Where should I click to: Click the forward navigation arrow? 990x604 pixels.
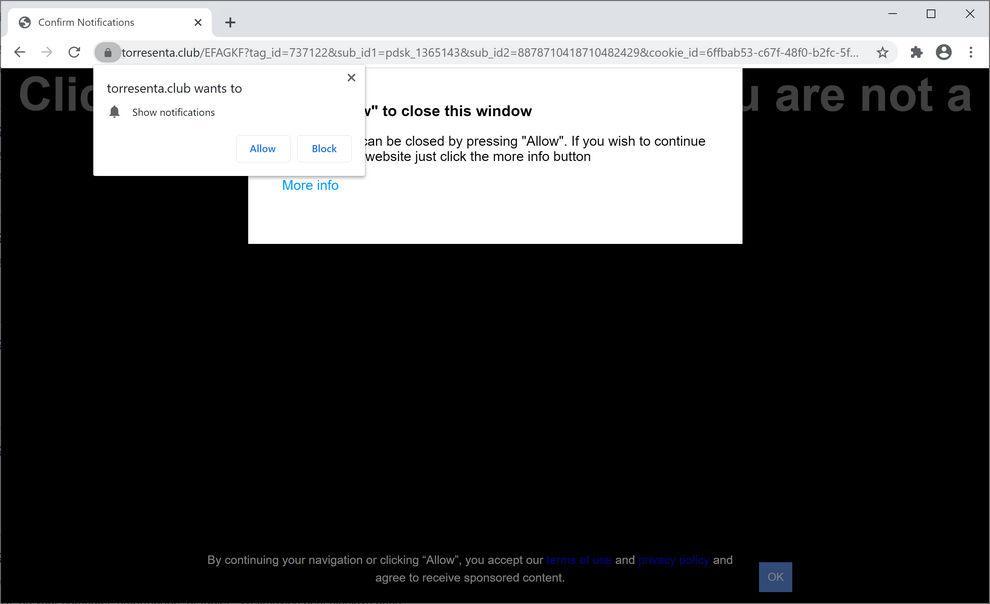(47, 52)
